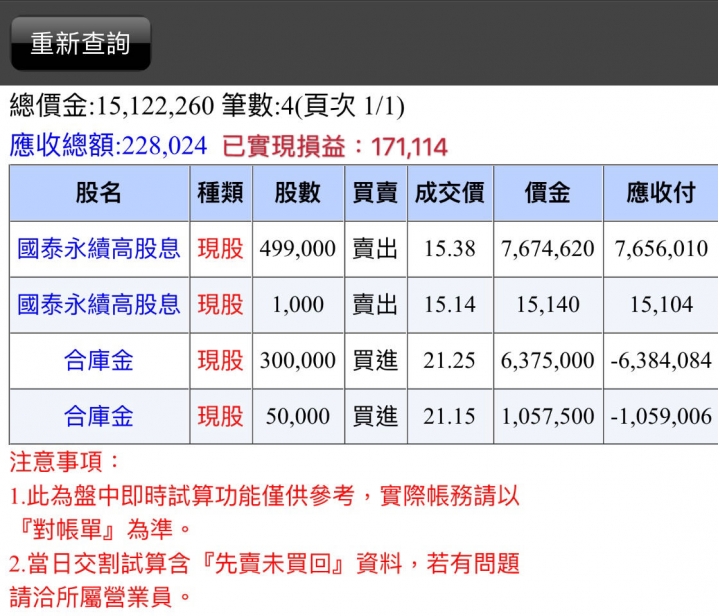
Task: Click the note line containing 盤中即時試算功能
Action: (x=264, y=496)
